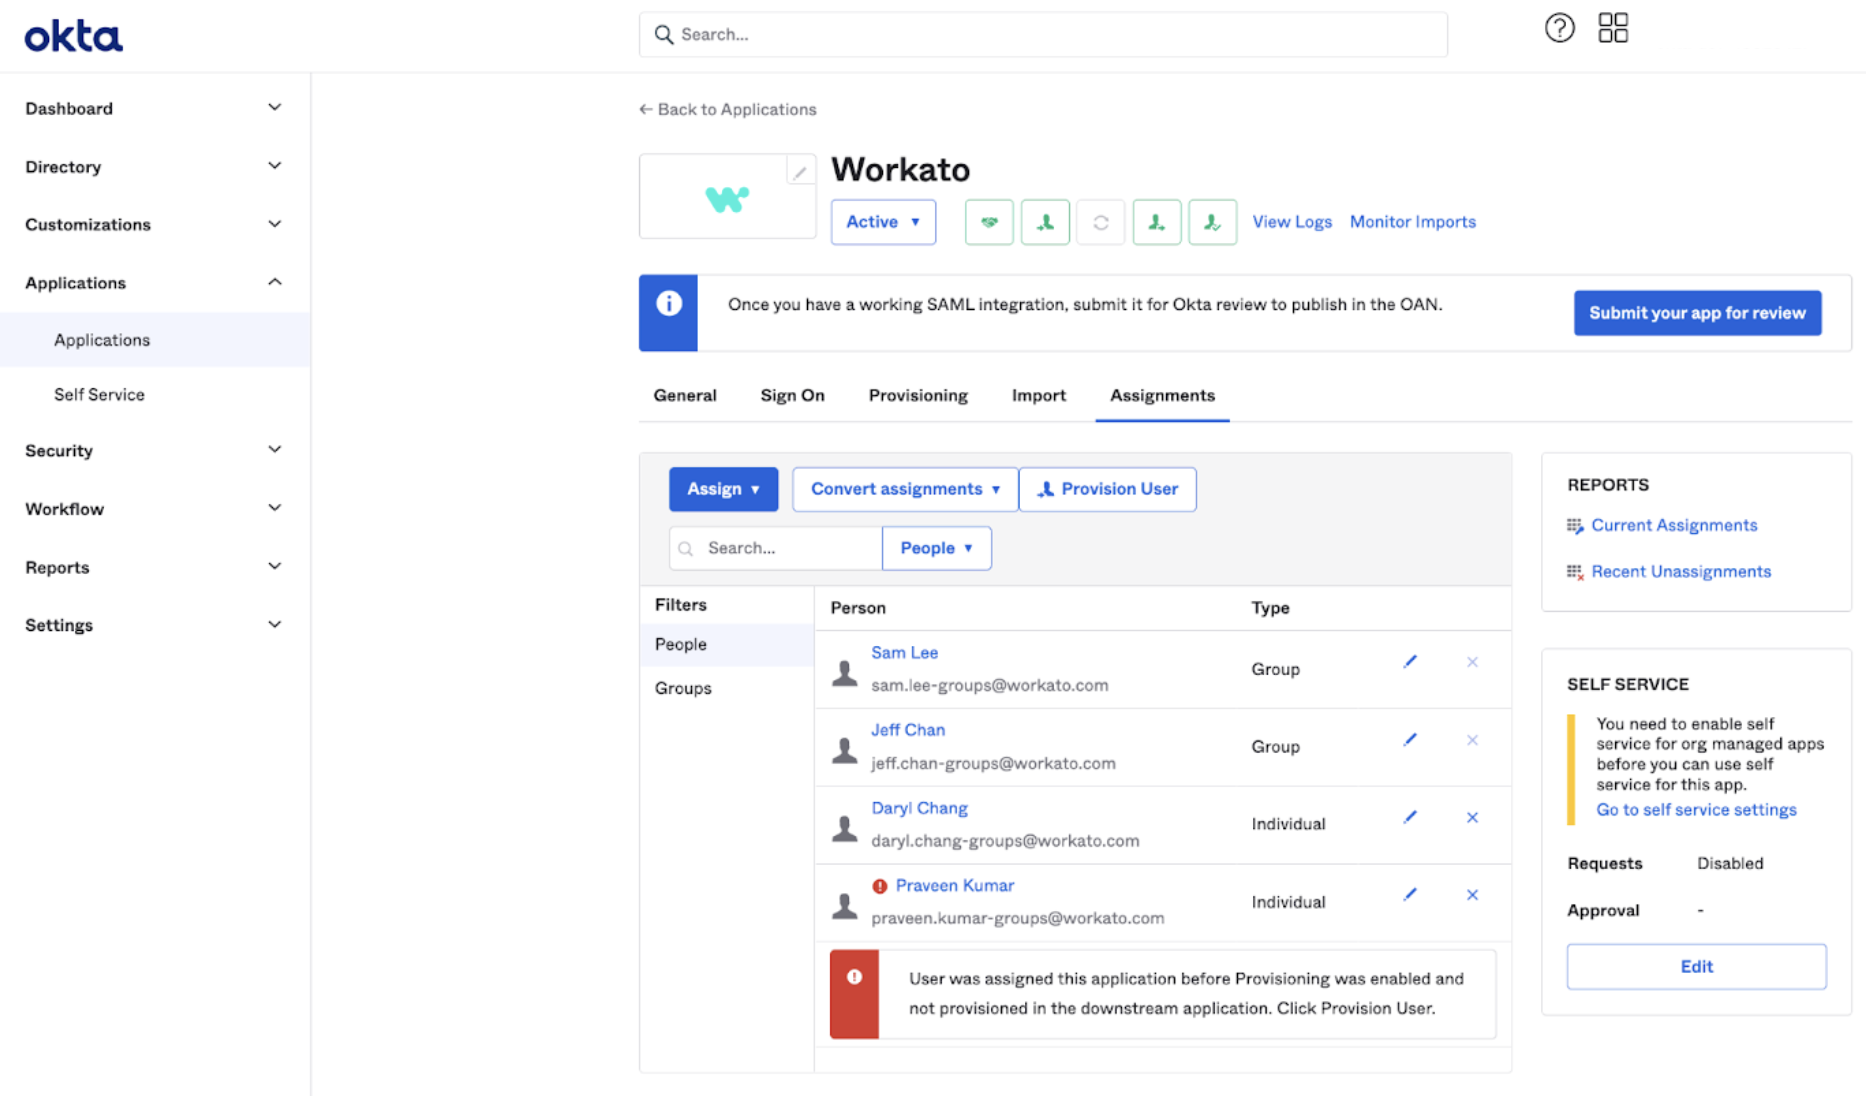Open the Active status dropdown
This screenshot has height=1096, width=1866.
click(882, 222)
